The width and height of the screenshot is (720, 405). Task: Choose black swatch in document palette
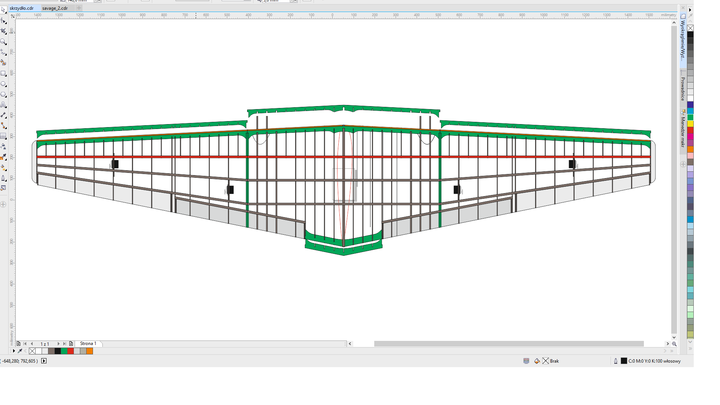57,351
